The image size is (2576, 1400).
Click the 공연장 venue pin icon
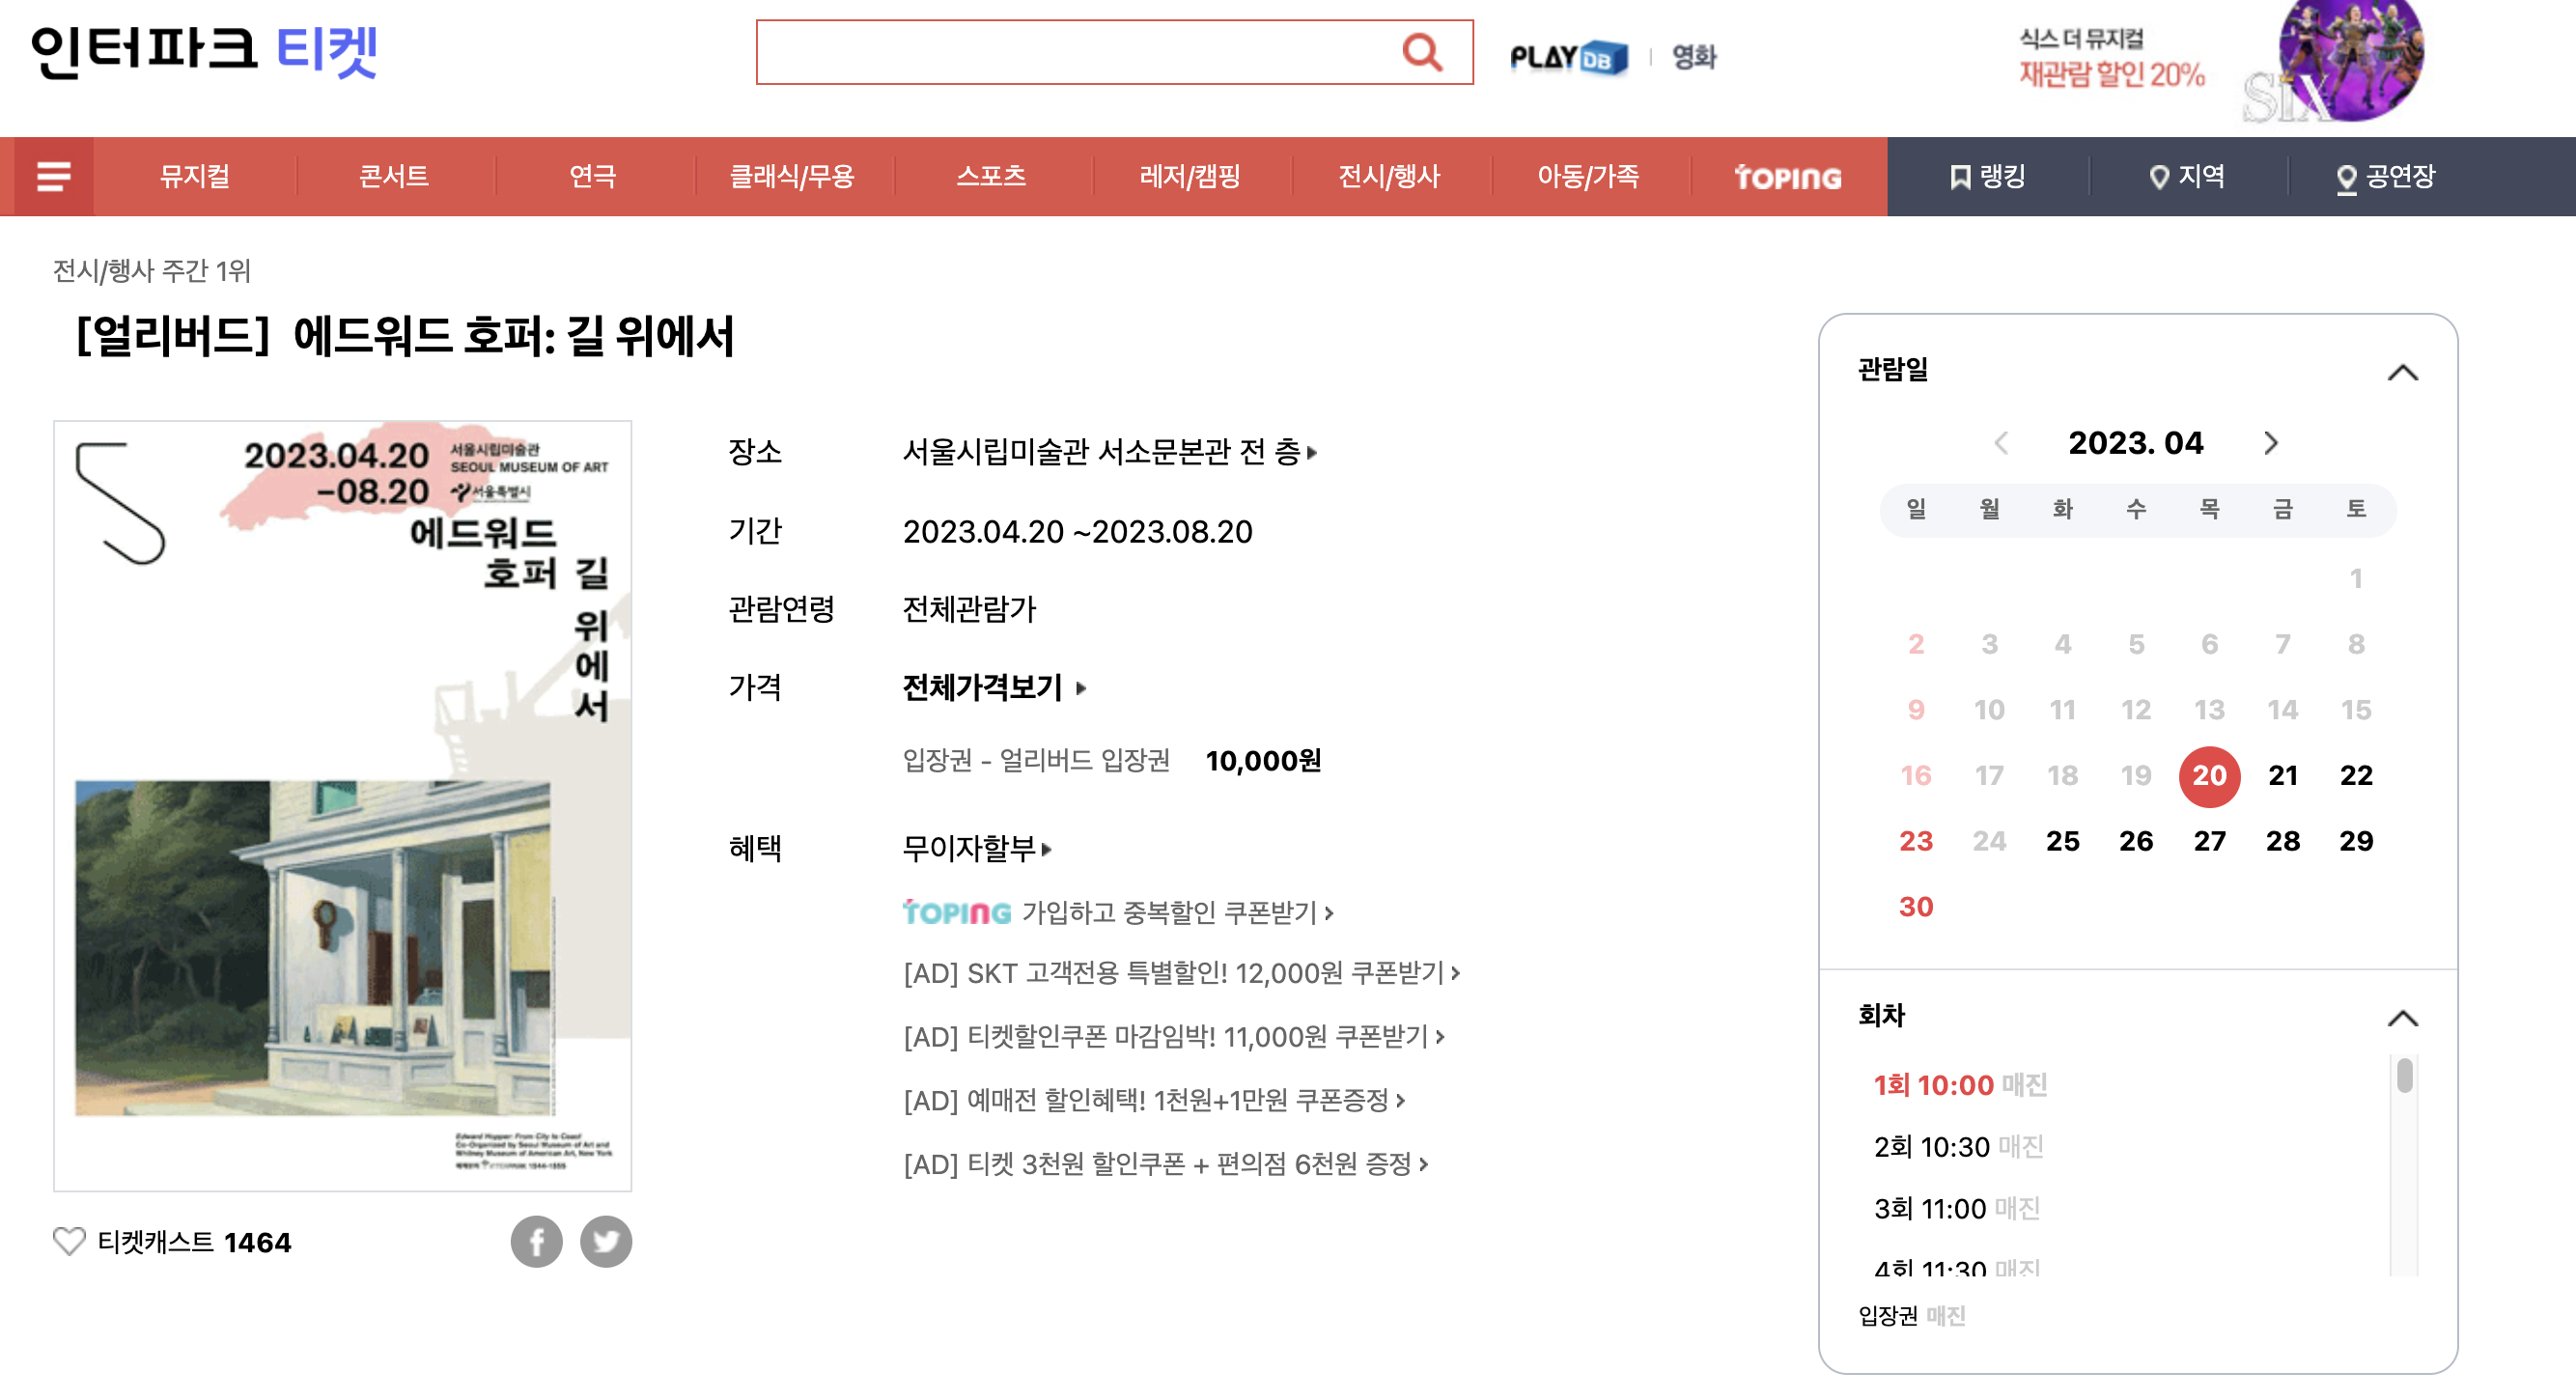coord(2345,178)
